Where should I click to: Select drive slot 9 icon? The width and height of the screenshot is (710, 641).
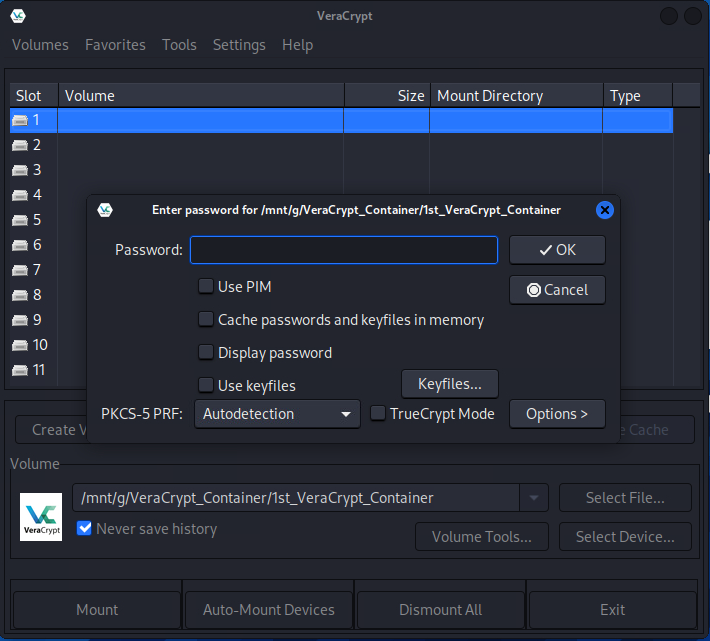coord(20,320)
